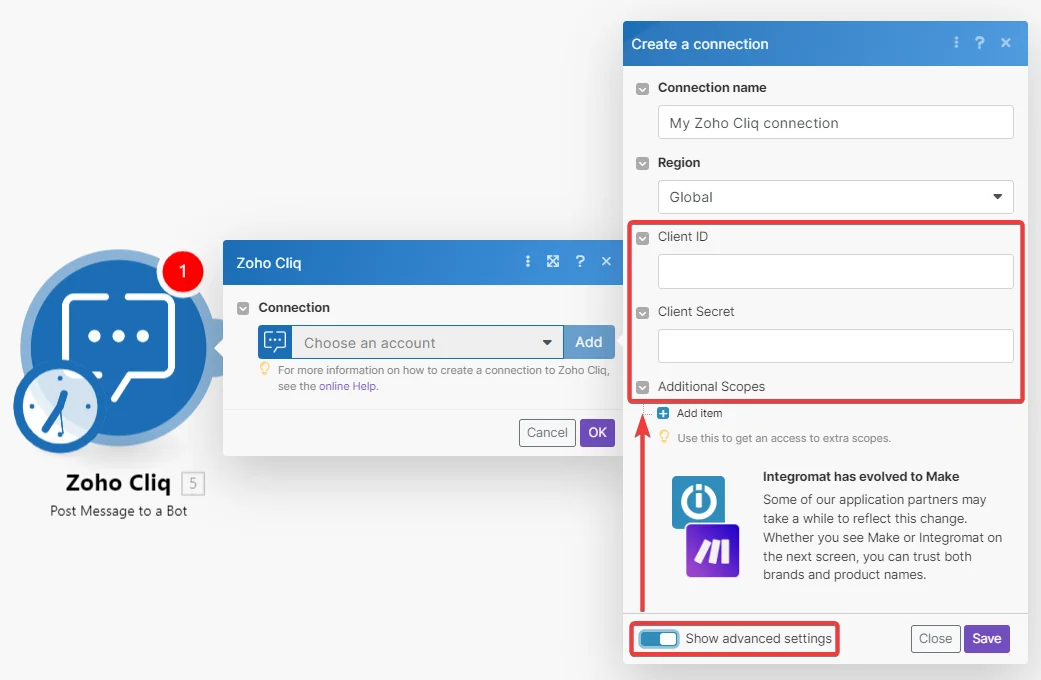Switch off Show advanced settings toggle
This screenshot has width=1041, height=680.
(x=659, y=639)
